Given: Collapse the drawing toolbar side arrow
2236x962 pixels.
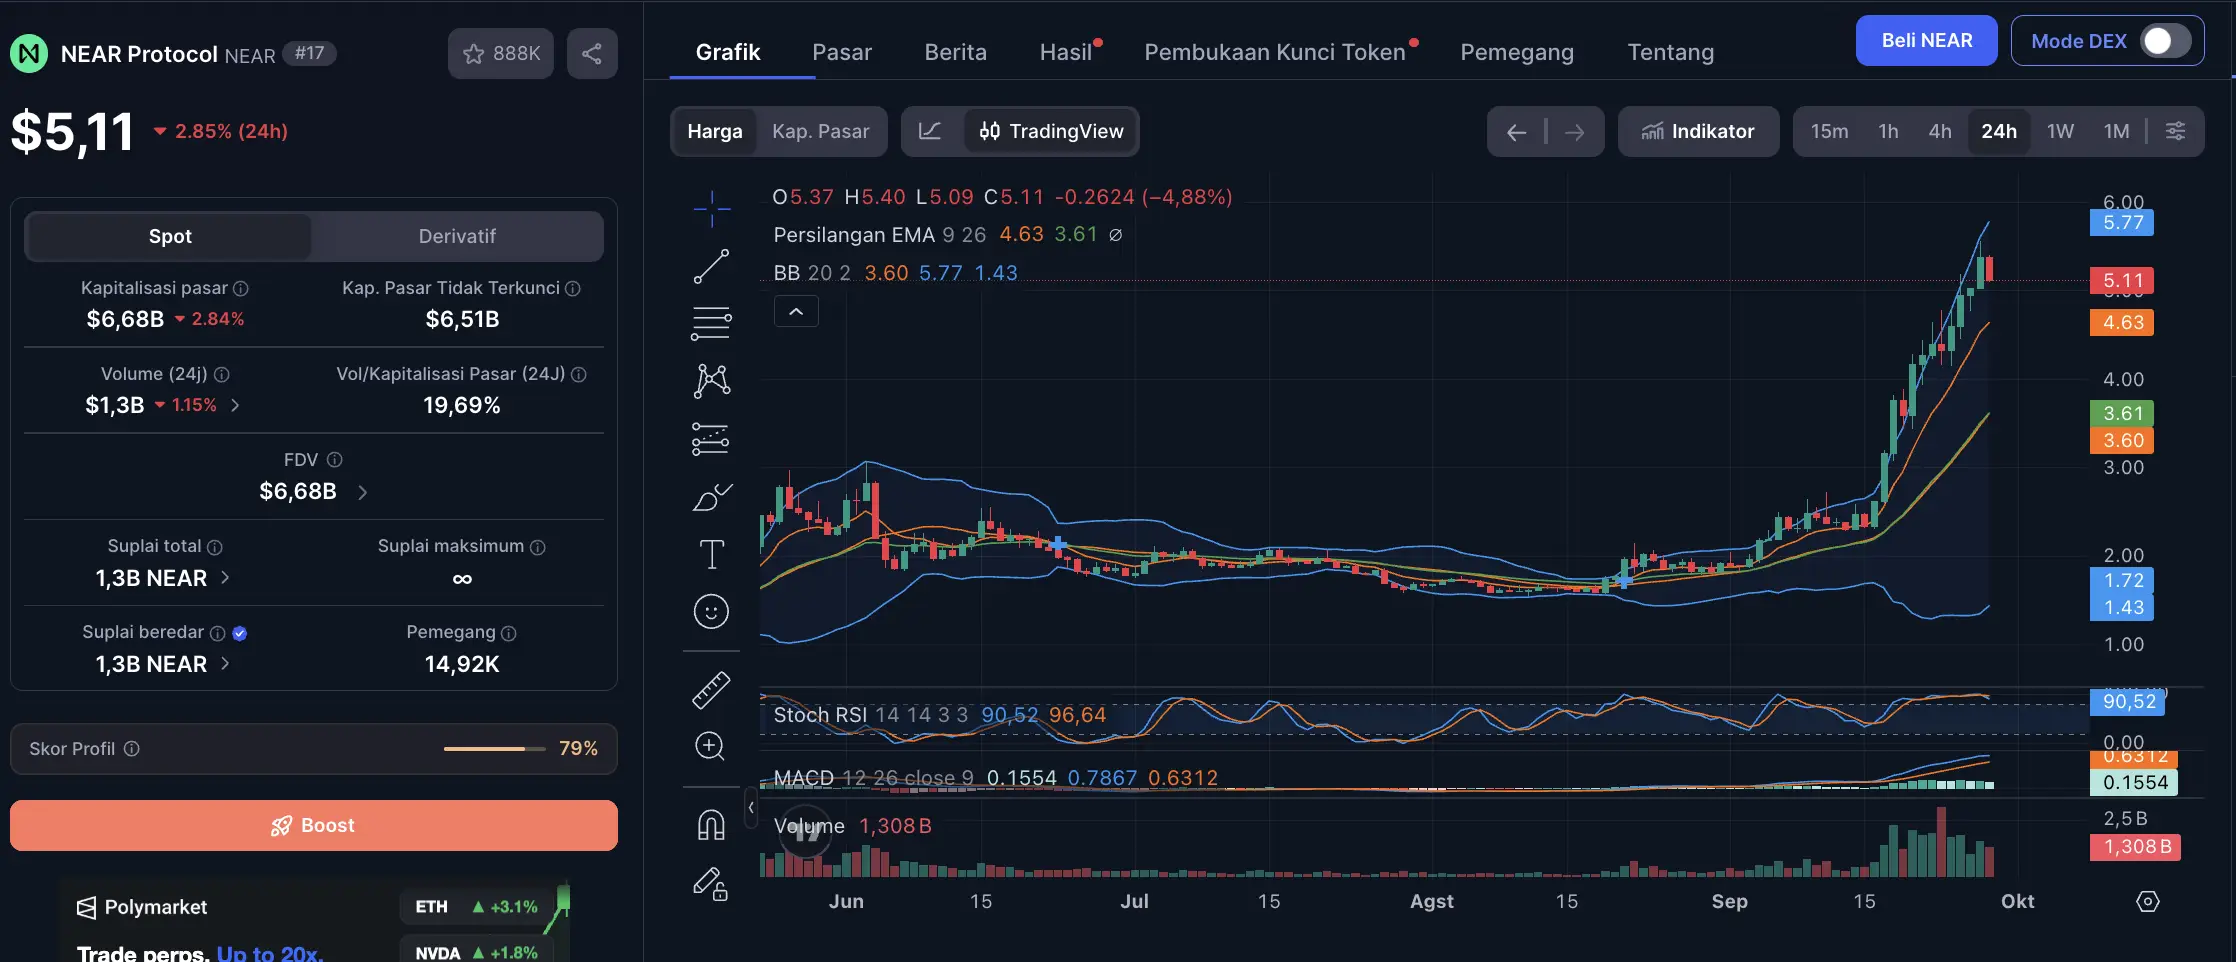Looking at the screenshot, I should pos(751,808).
